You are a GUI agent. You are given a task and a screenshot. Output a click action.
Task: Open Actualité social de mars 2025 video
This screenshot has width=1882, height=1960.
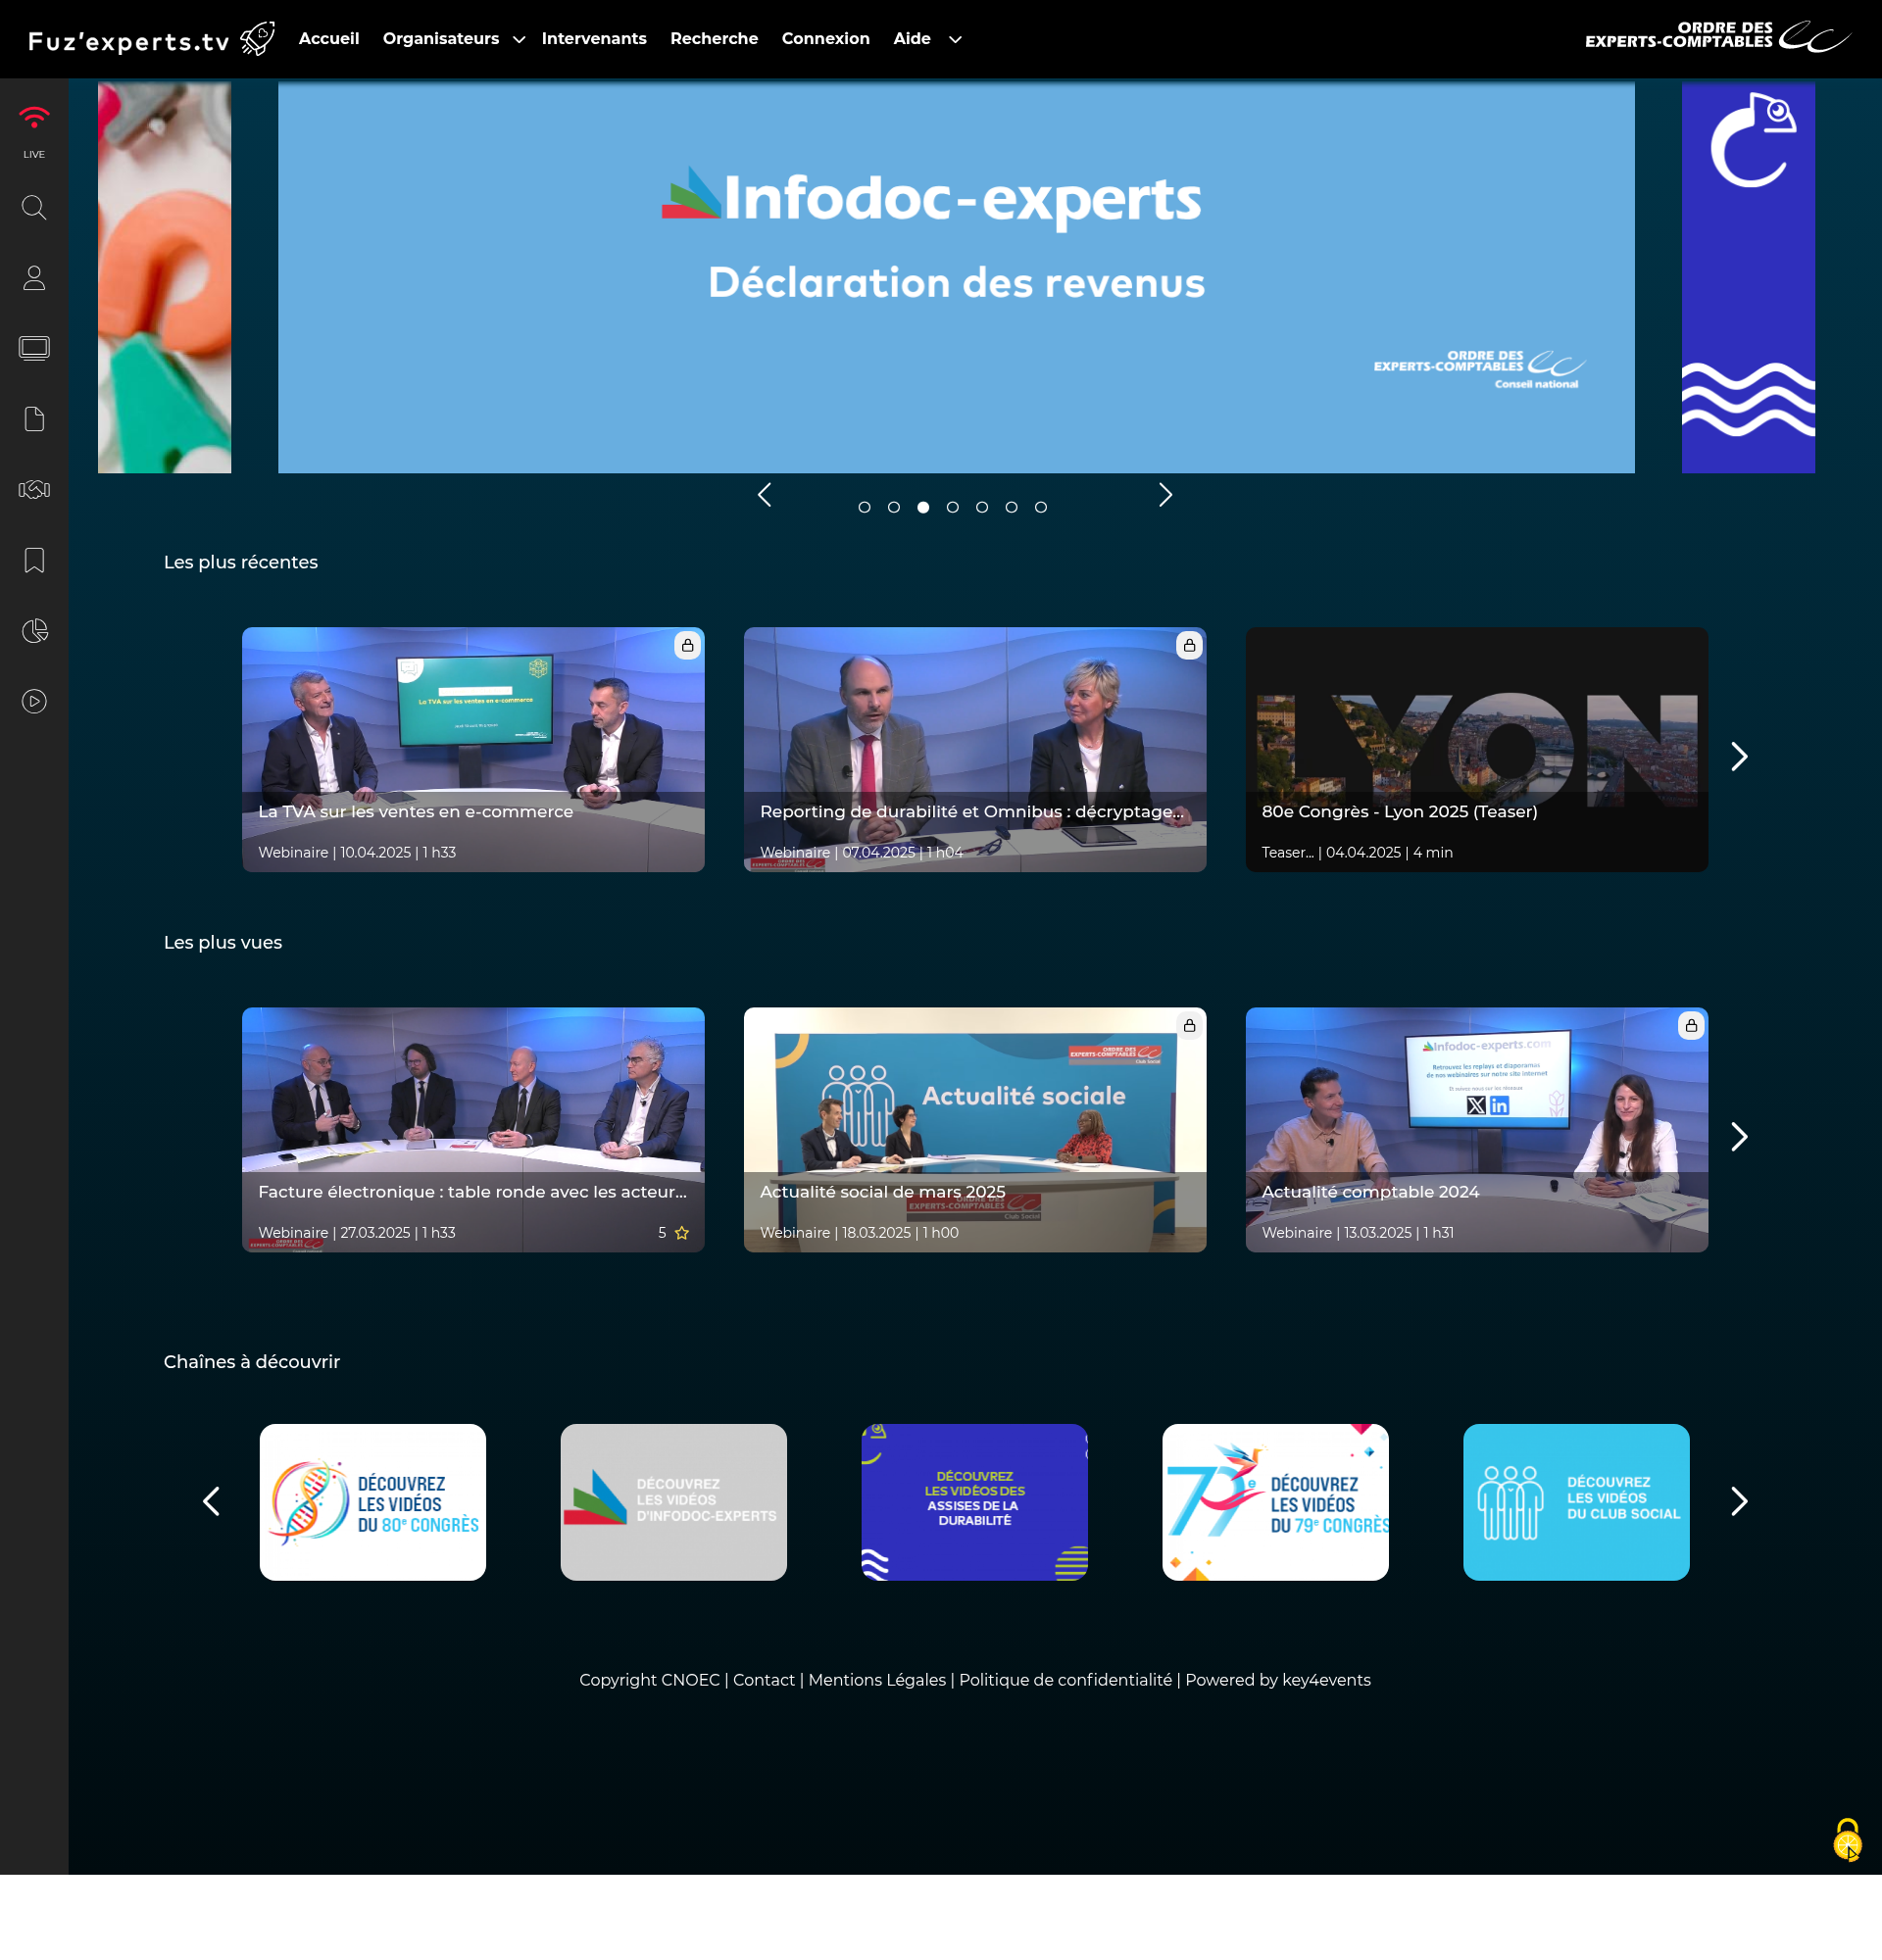point(975,1129)
